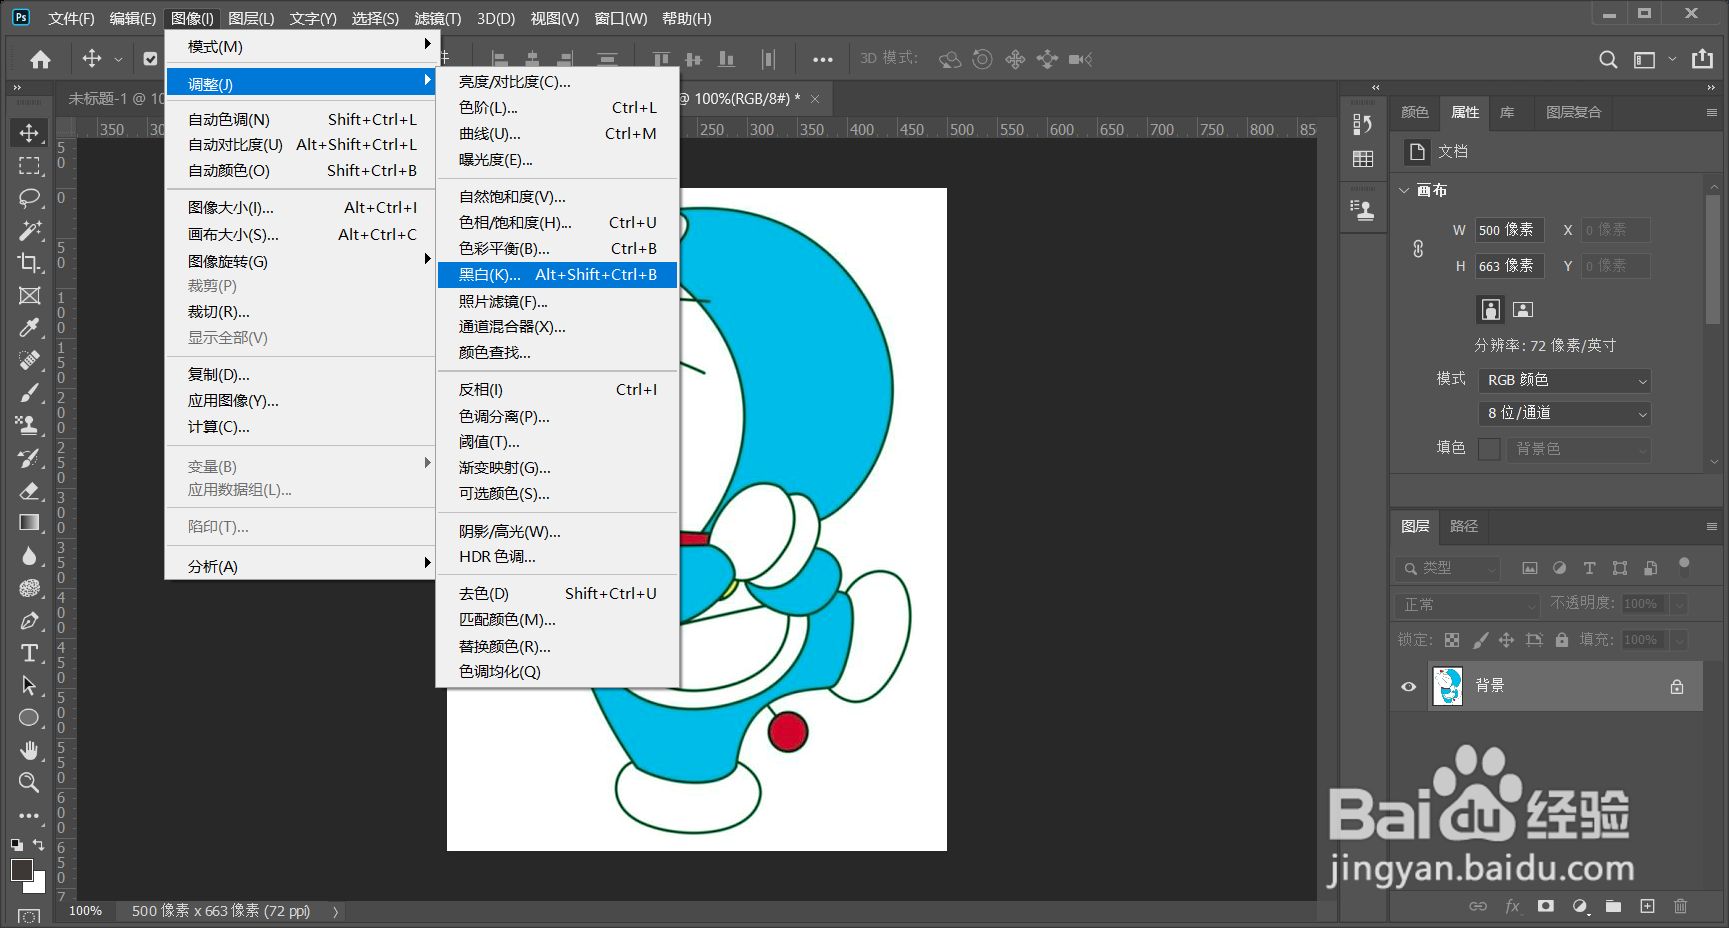The height and width of the screenshot is (928, 1729).
Task: Toggle the Auto-Select checkbox in the options bar
Action: click(150, 59)
